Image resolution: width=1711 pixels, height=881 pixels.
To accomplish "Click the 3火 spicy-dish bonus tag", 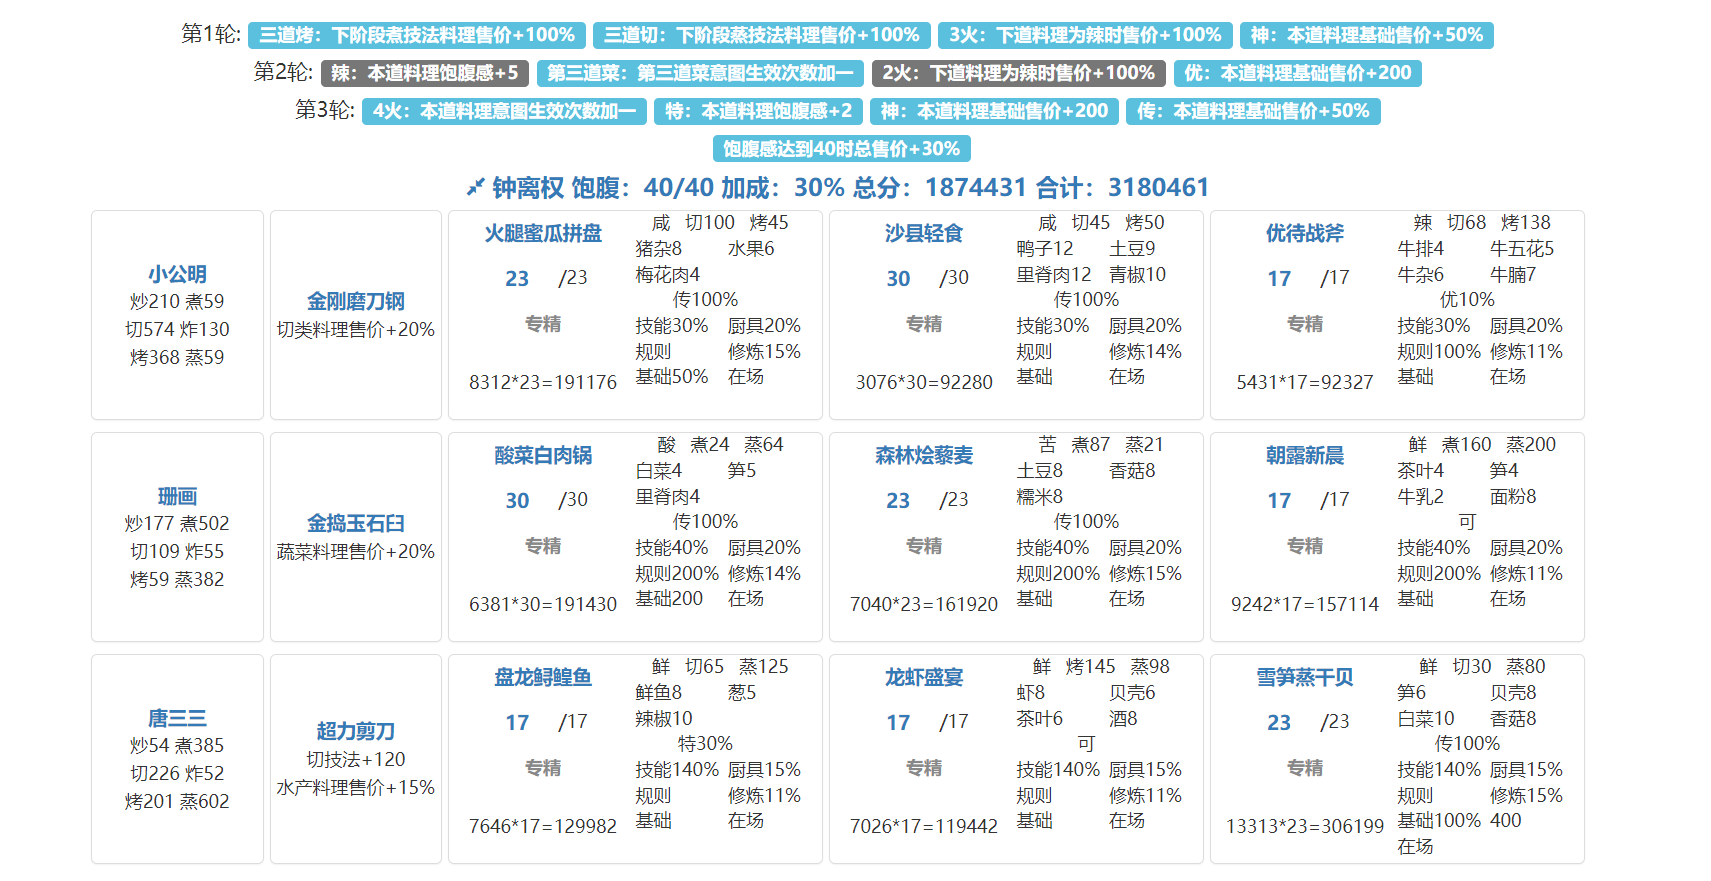I will pyautogui.click(x=1085, y=35).
